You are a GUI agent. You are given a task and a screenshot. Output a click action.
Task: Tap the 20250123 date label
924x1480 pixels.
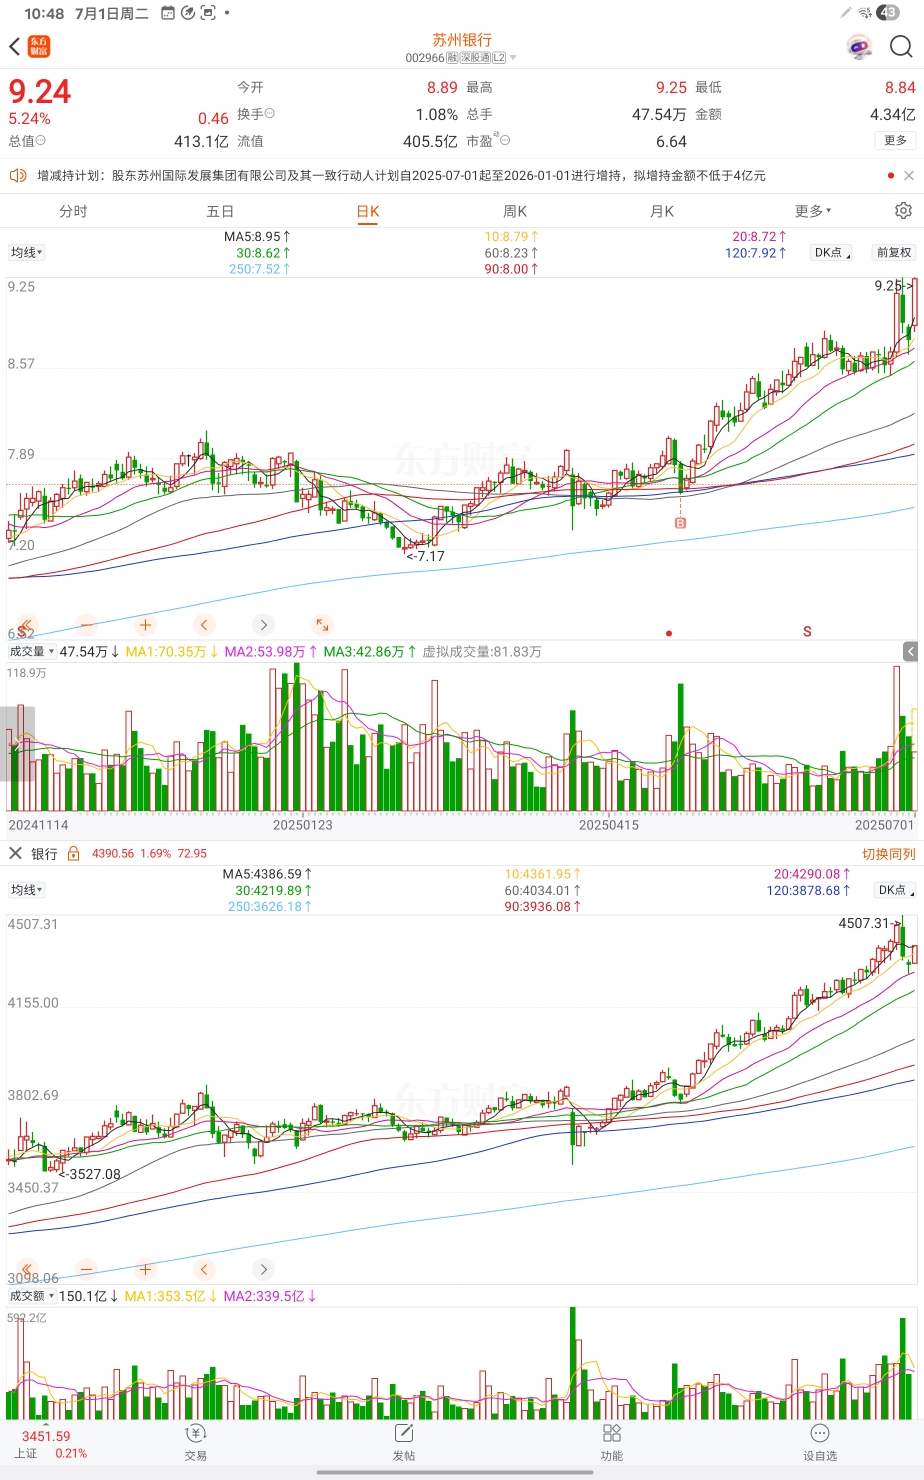(302, 825)
